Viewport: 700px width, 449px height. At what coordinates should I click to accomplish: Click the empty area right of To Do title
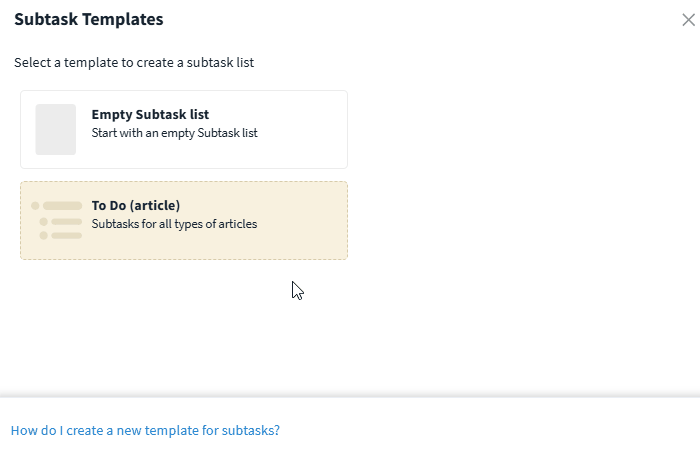coord(263,205)
